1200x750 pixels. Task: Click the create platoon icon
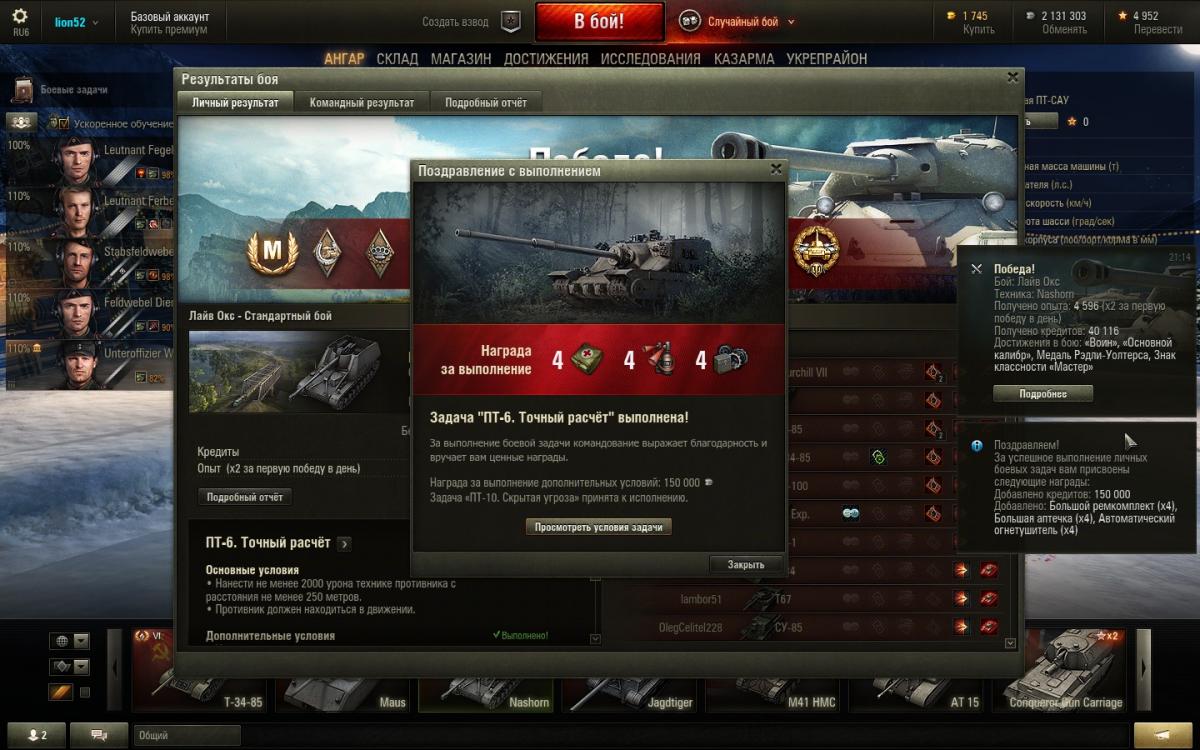pos(511,21)
